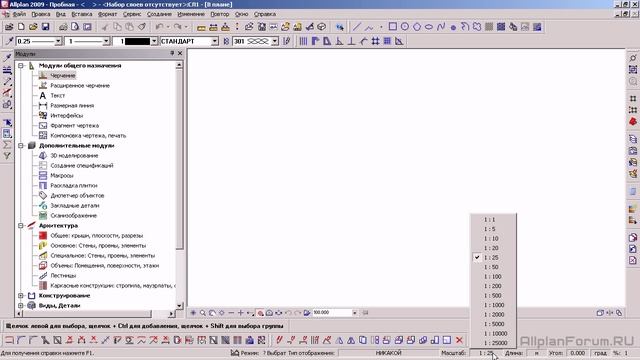Image resolution: width=640 pixels, height=360 pixels.
Task: Select the Spline curve tool icon
Action: click(x=441, y=27)
